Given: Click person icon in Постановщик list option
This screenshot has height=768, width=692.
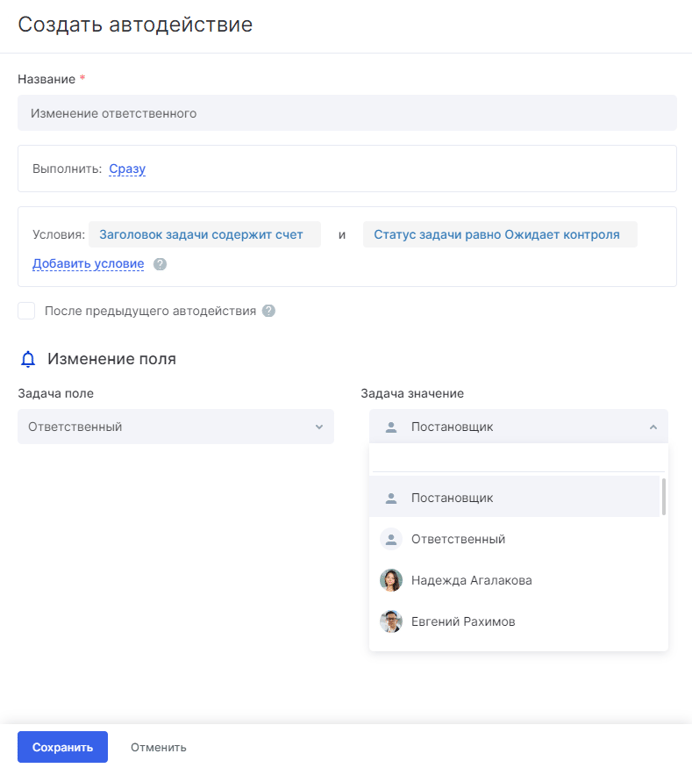Looking at the screenshot, I should (391, 498).
